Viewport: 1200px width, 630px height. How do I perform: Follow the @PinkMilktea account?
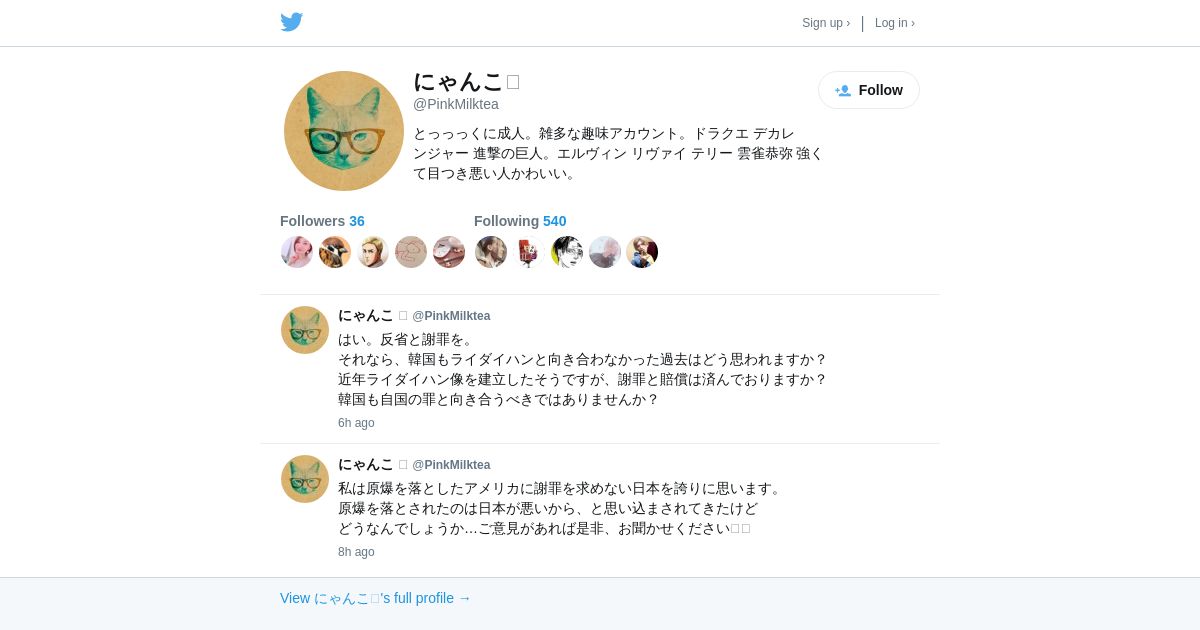click(869, 90)
